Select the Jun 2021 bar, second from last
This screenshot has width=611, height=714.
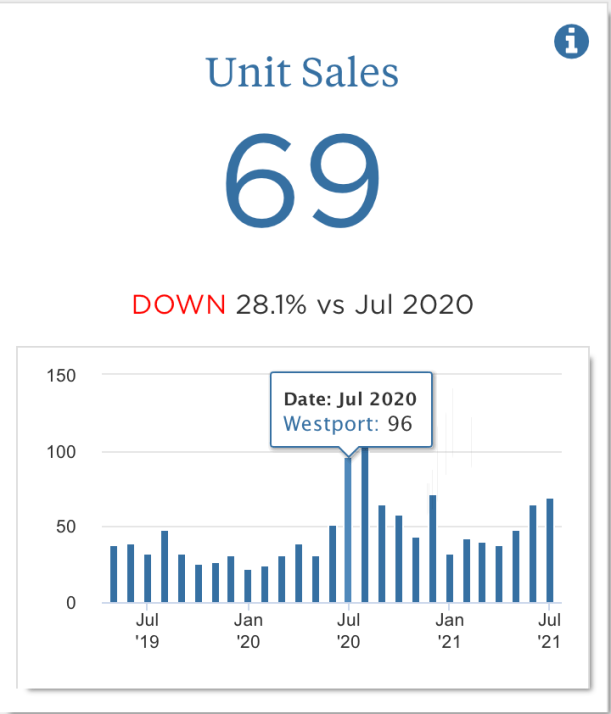533,554
